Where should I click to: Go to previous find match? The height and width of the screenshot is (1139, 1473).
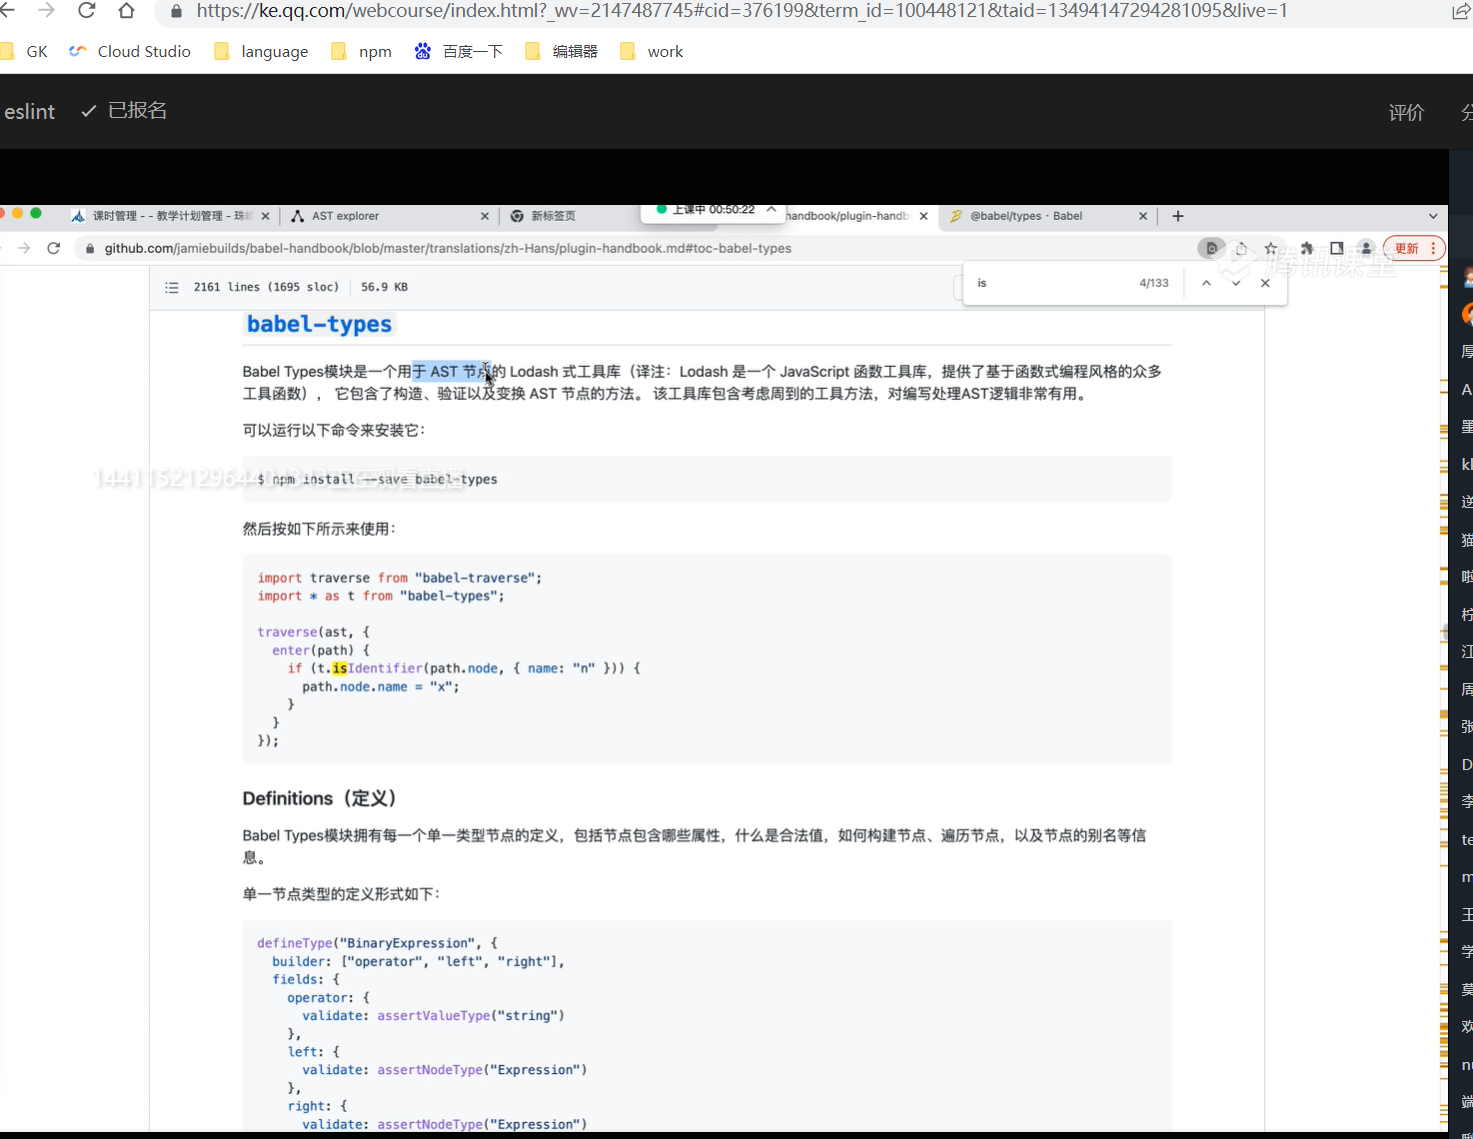[1206, 283]
